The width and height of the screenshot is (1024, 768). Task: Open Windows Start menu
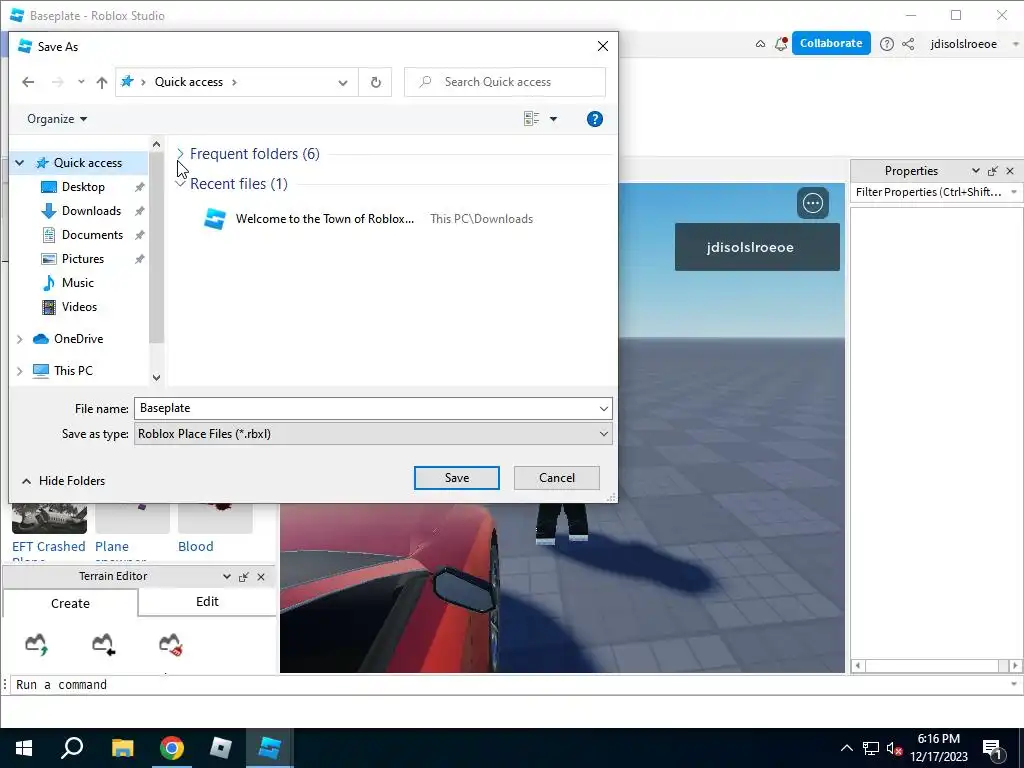(x=24, y=748)
